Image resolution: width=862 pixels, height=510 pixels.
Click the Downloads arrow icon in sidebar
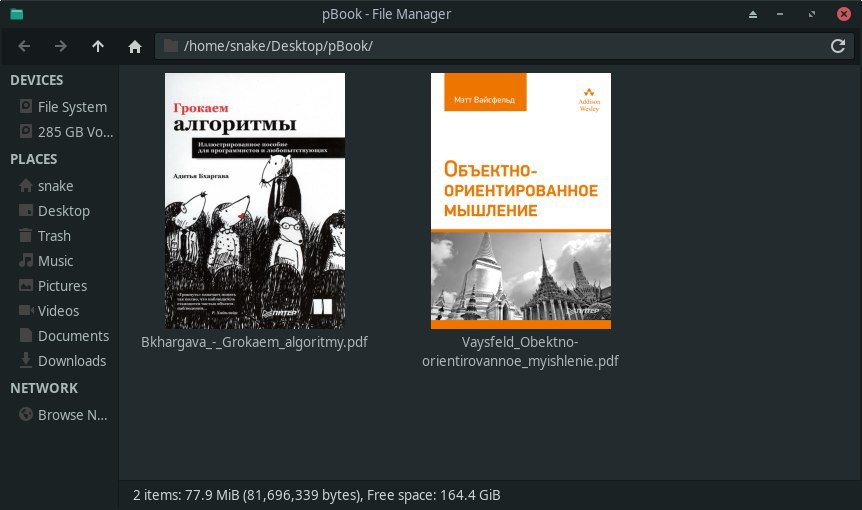tap(26, 359)
